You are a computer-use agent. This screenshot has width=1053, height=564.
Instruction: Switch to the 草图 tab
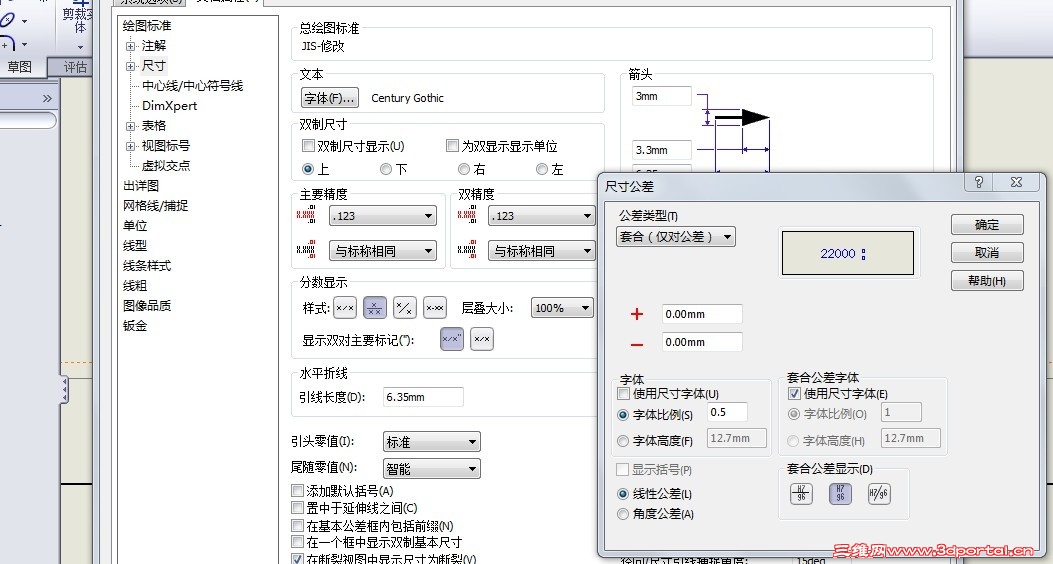click(x=19, y=66)
